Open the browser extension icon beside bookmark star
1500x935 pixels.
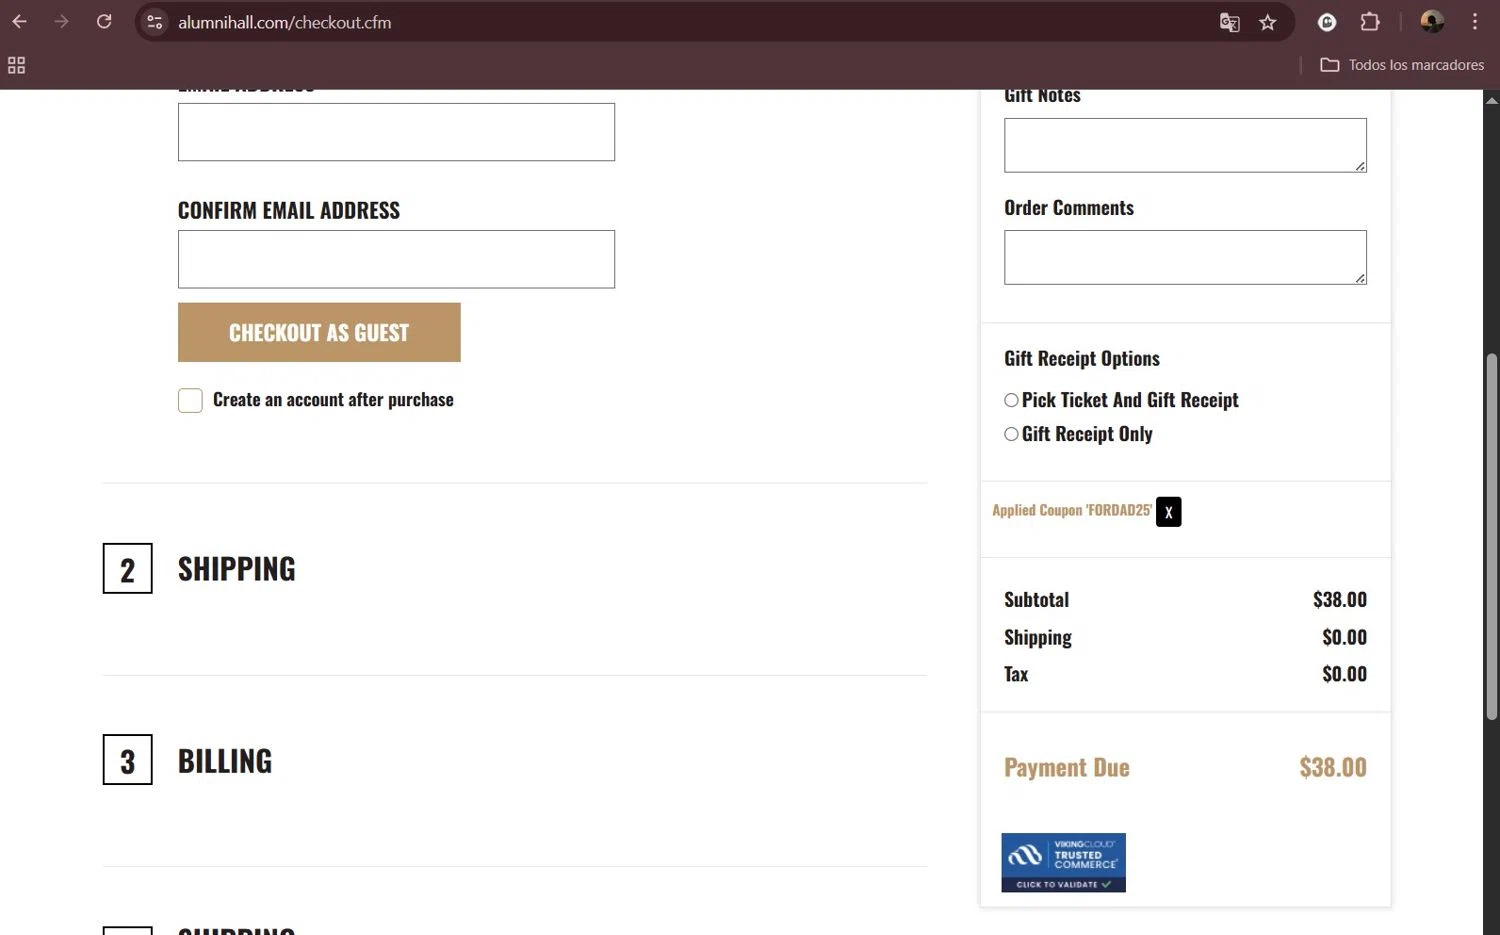pos(1327,22)
